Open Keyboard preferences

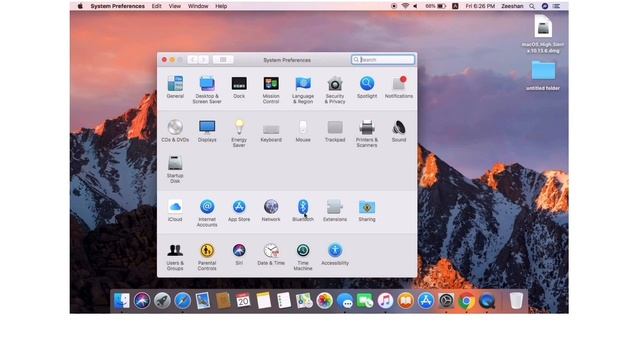point(271,131)
